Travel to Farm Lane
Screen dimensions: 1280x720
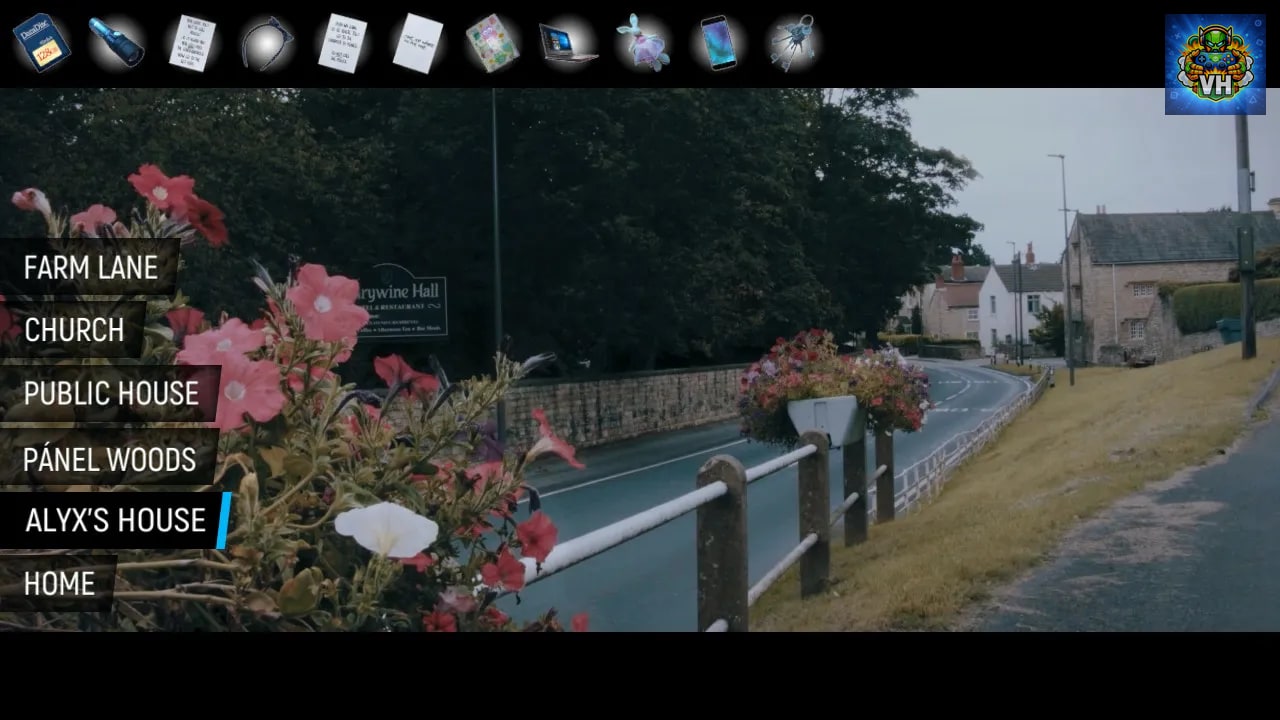coord(90,267)
